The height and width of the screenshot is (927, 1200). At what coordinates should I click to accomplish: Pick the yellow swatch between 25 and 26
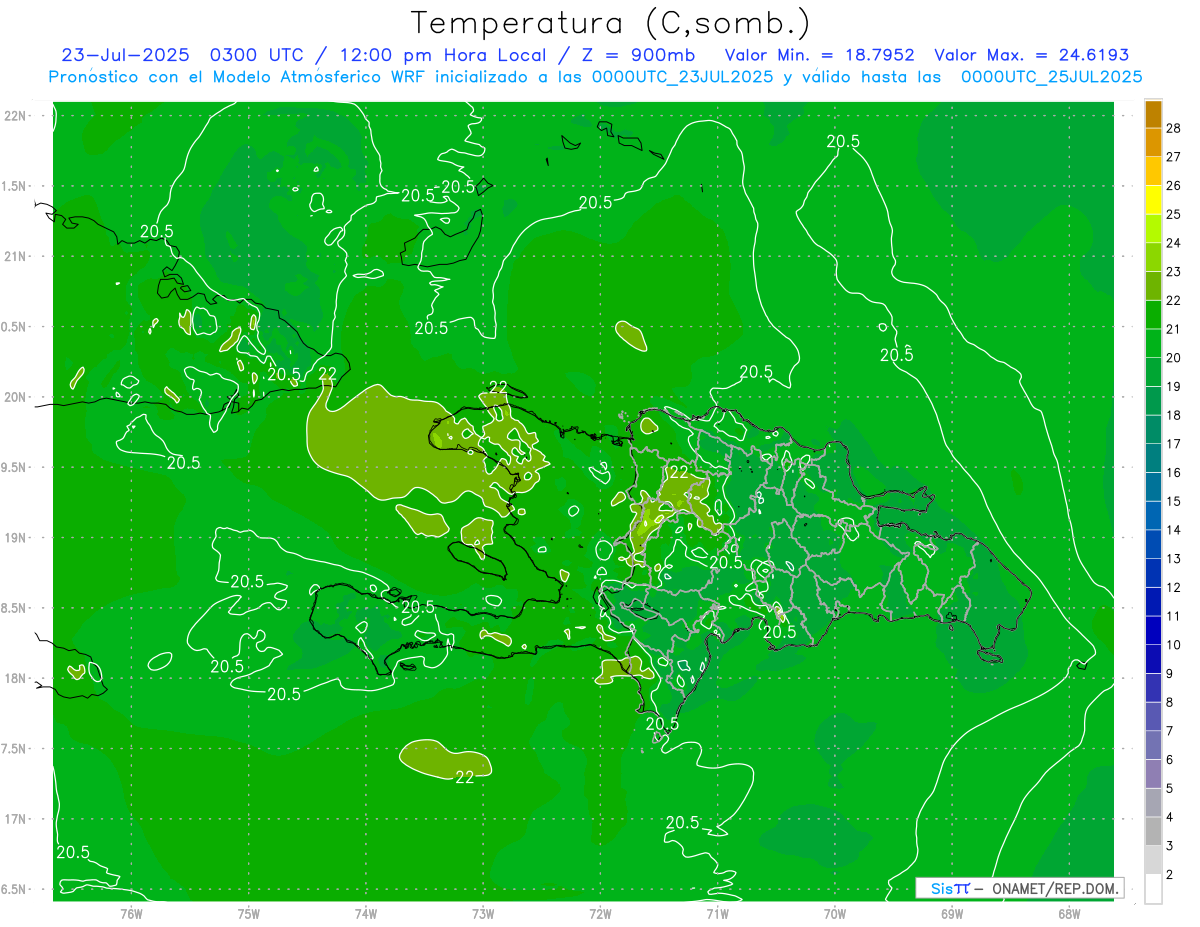click(1153, 200)
